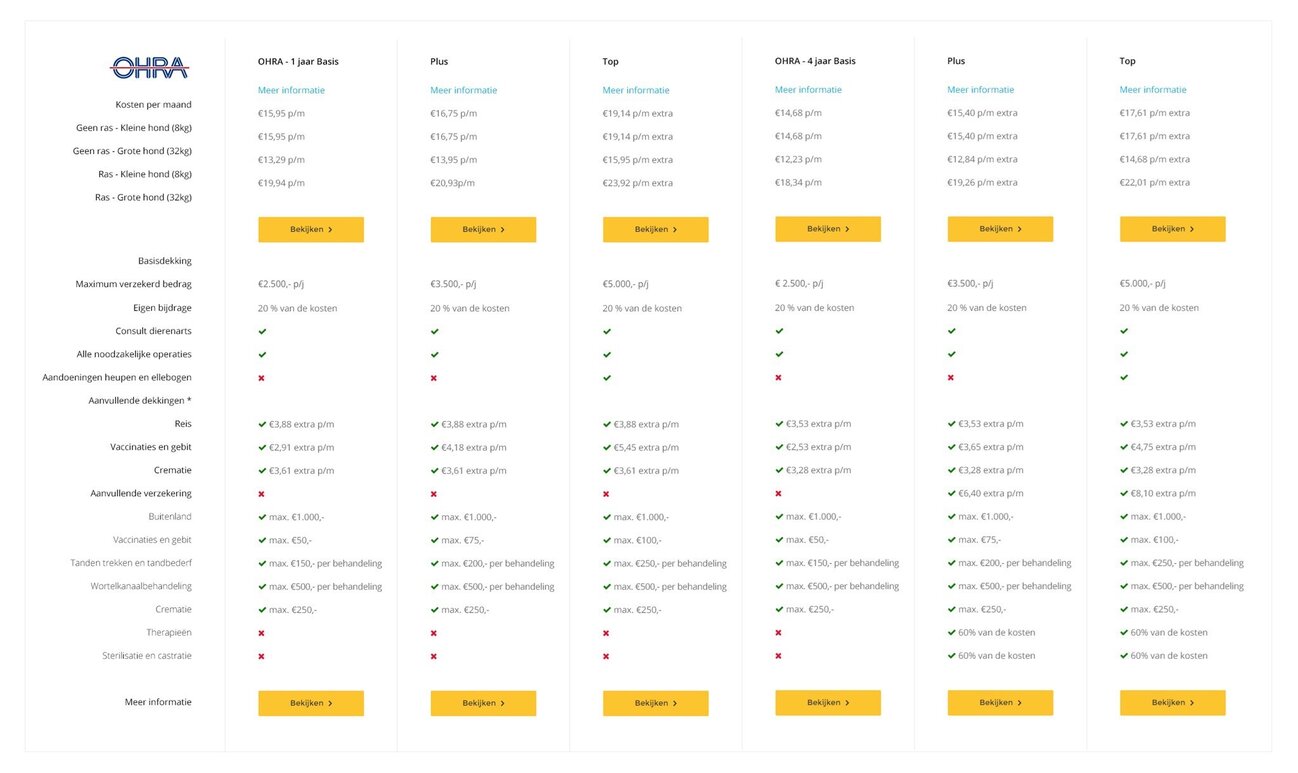Click the Meer informatie label in the left column
Screen dimensions: 1298x773
[x=158, y=702]
